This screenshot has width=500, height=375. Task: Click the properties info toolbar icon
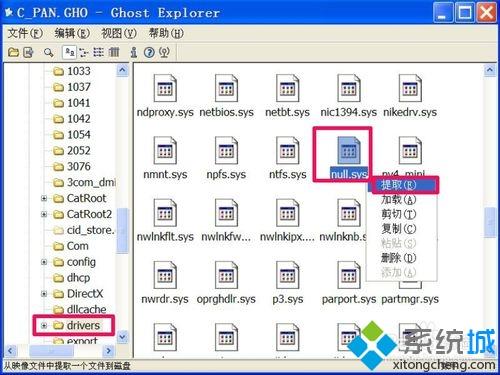(134, 52)
